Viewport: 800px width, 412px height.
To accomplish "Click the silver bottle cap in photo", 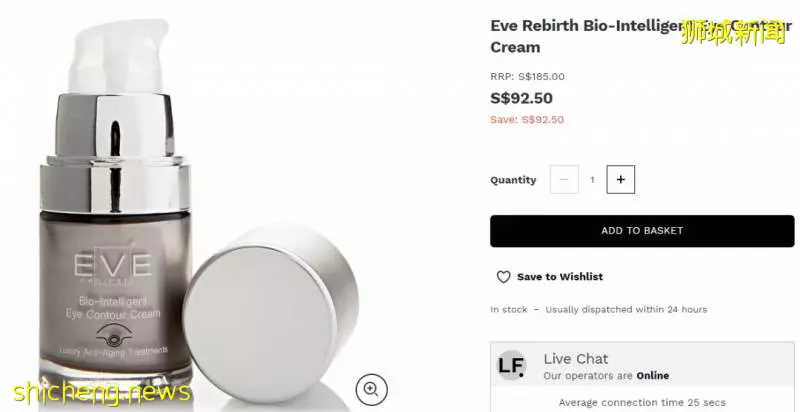I will [270, 311].
